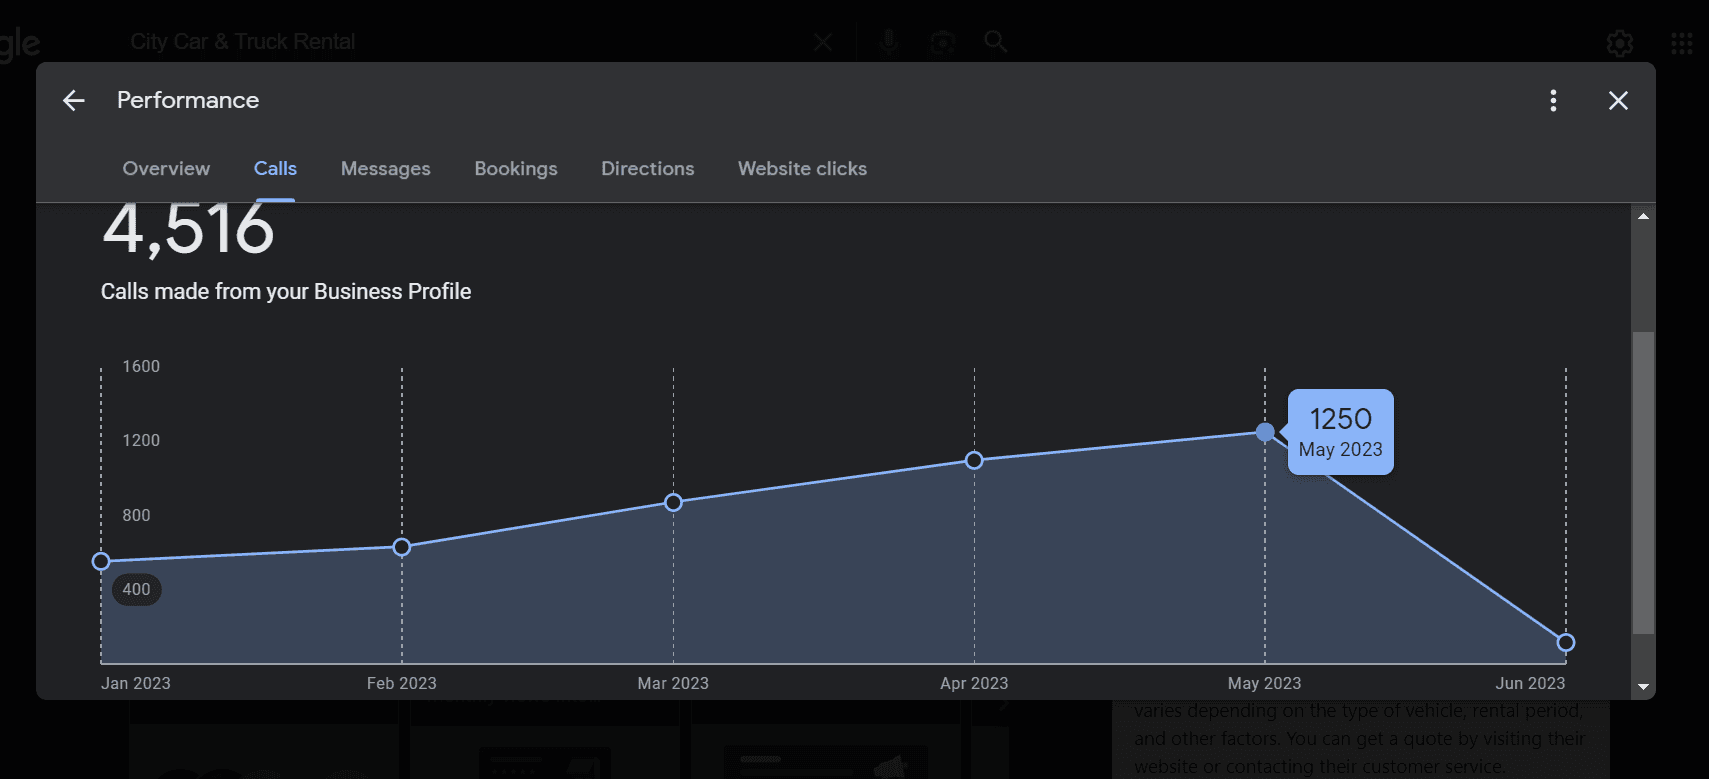This screenshot has height=779, width=1709.
Task: Click the Jun 2023 axis label
Action: click(x=1530, y=683)
